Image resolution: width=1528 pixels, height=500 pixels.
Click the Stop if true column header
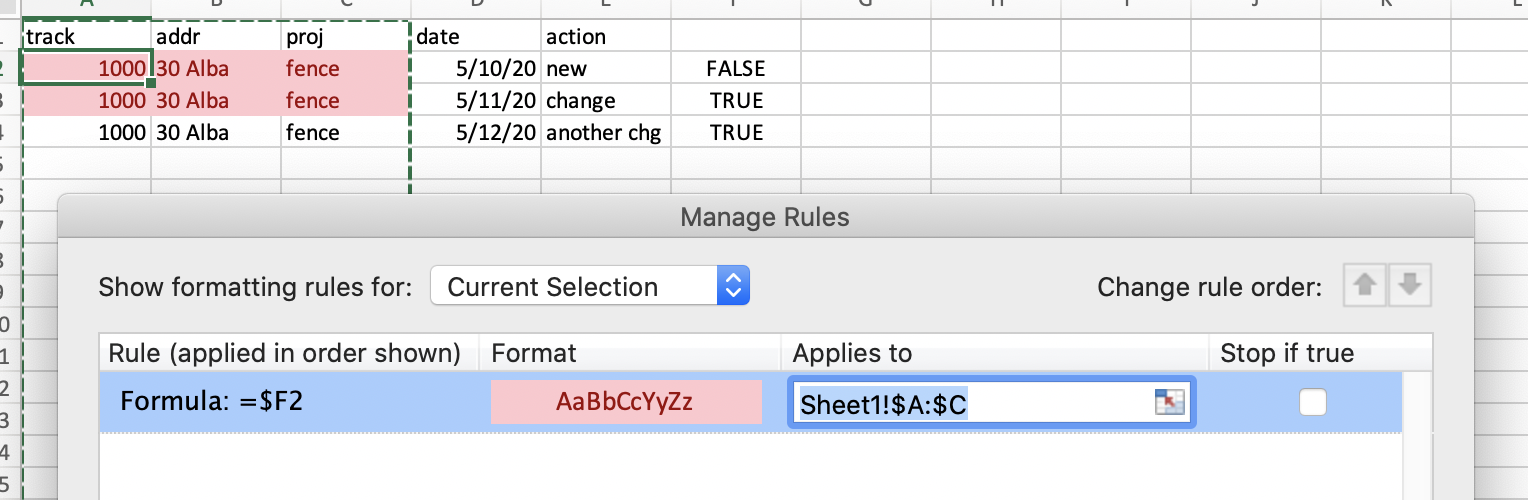(1320, 353)
